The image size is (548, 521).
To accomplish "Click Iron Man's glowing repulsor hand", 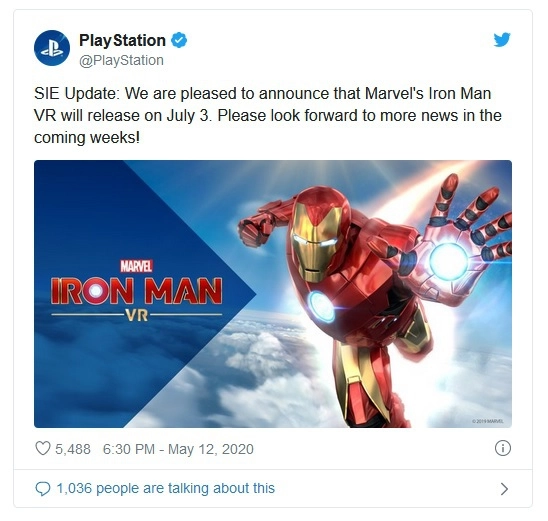I will coord(449,261).
